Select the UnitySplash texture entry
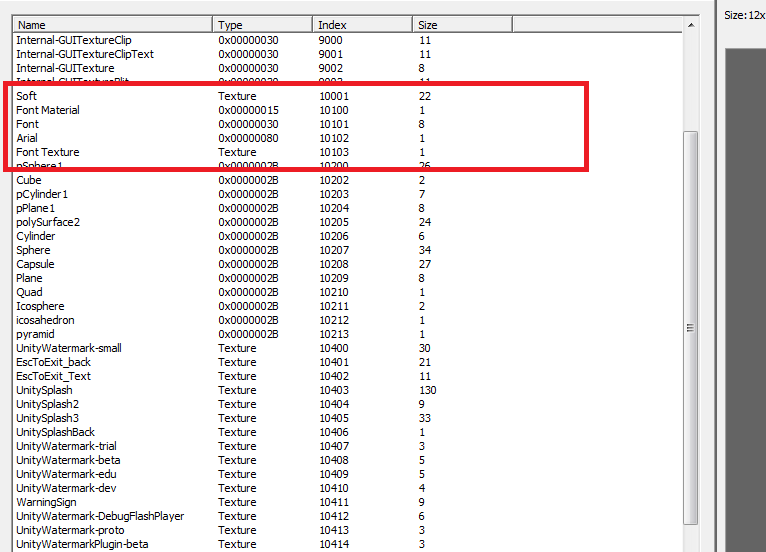The width and height of the screenshot is (766, 552). (44, 390)
